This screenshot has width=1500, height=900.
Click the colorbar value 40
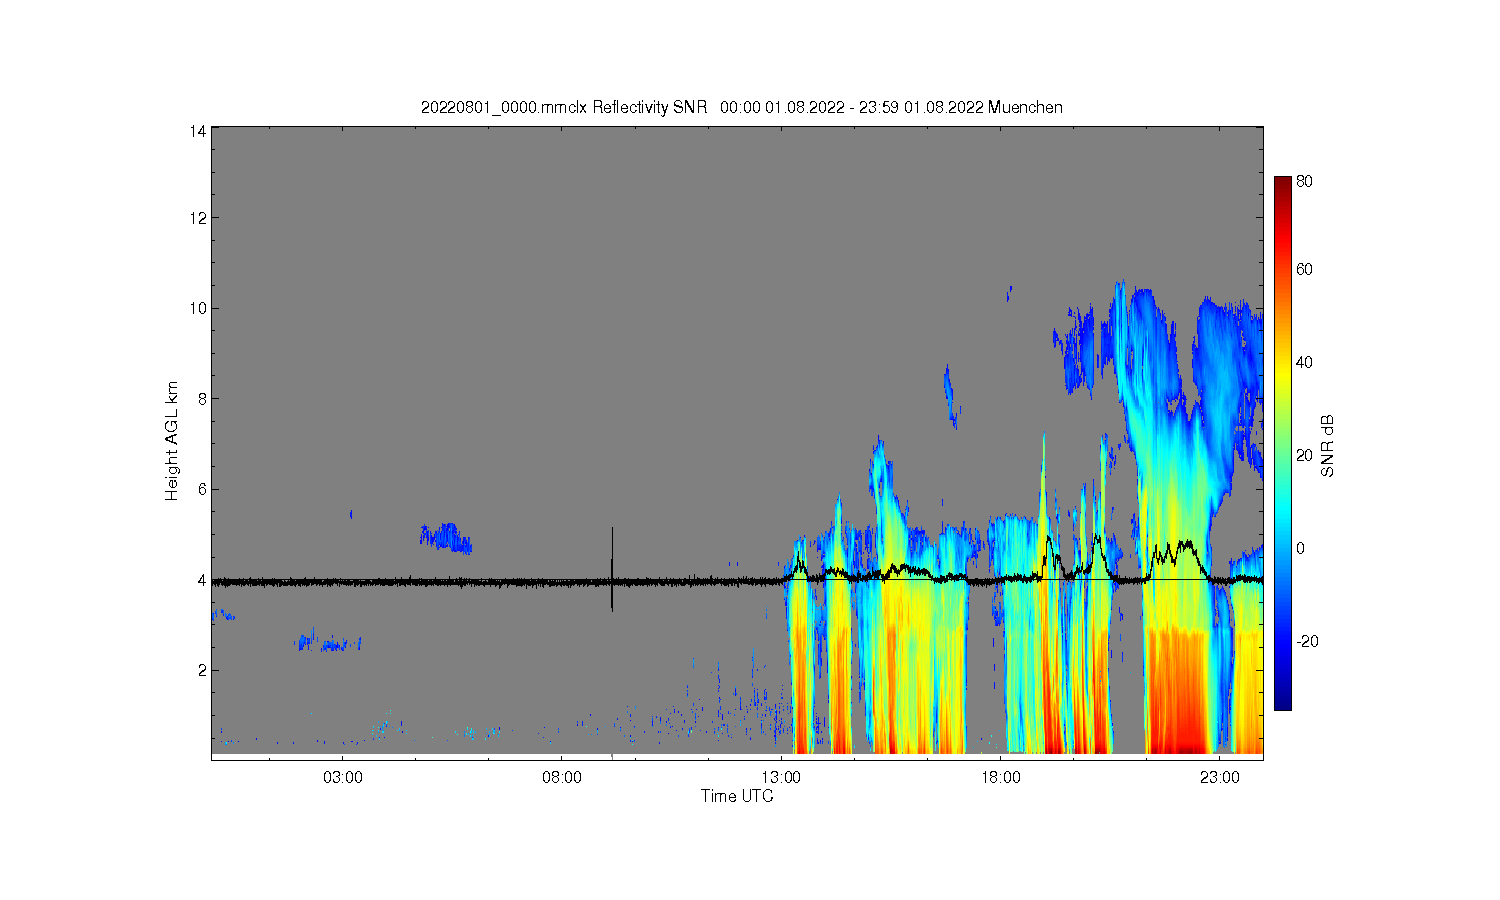click(x=1304, y=362)
